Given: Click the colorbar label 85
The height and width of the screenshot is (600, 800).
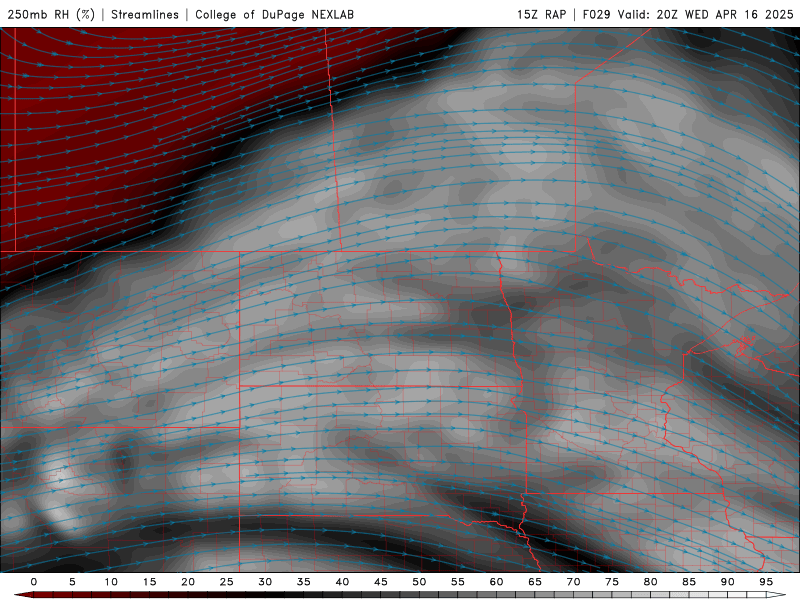Looking at the screenshot, I should [689, 582].
